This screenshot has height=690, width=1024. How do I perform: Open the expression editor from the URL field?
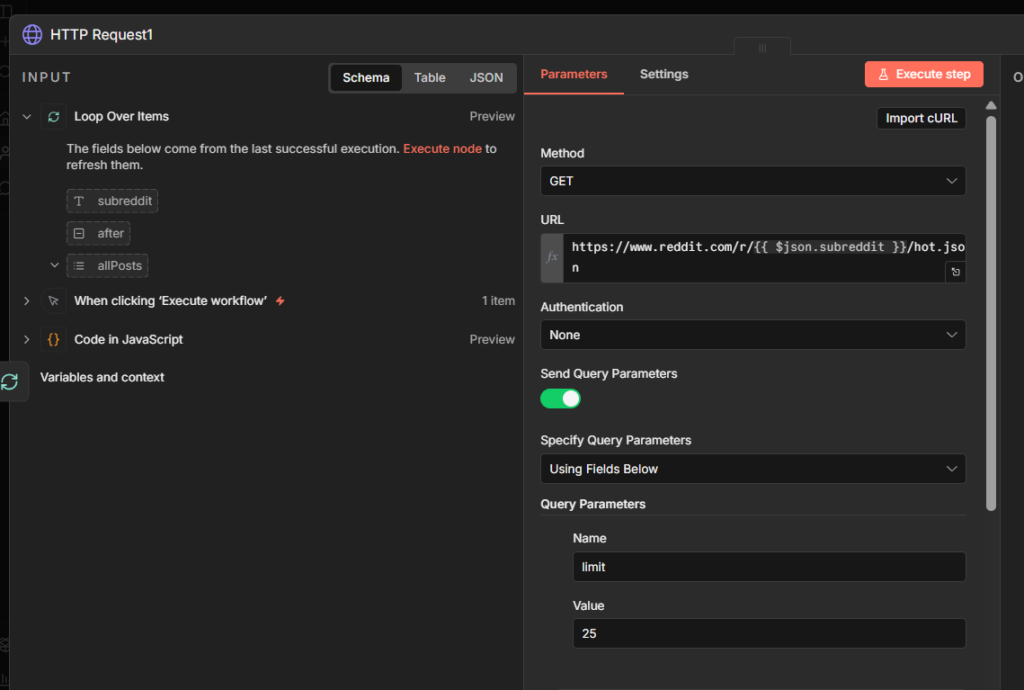[x=955, y=271]
